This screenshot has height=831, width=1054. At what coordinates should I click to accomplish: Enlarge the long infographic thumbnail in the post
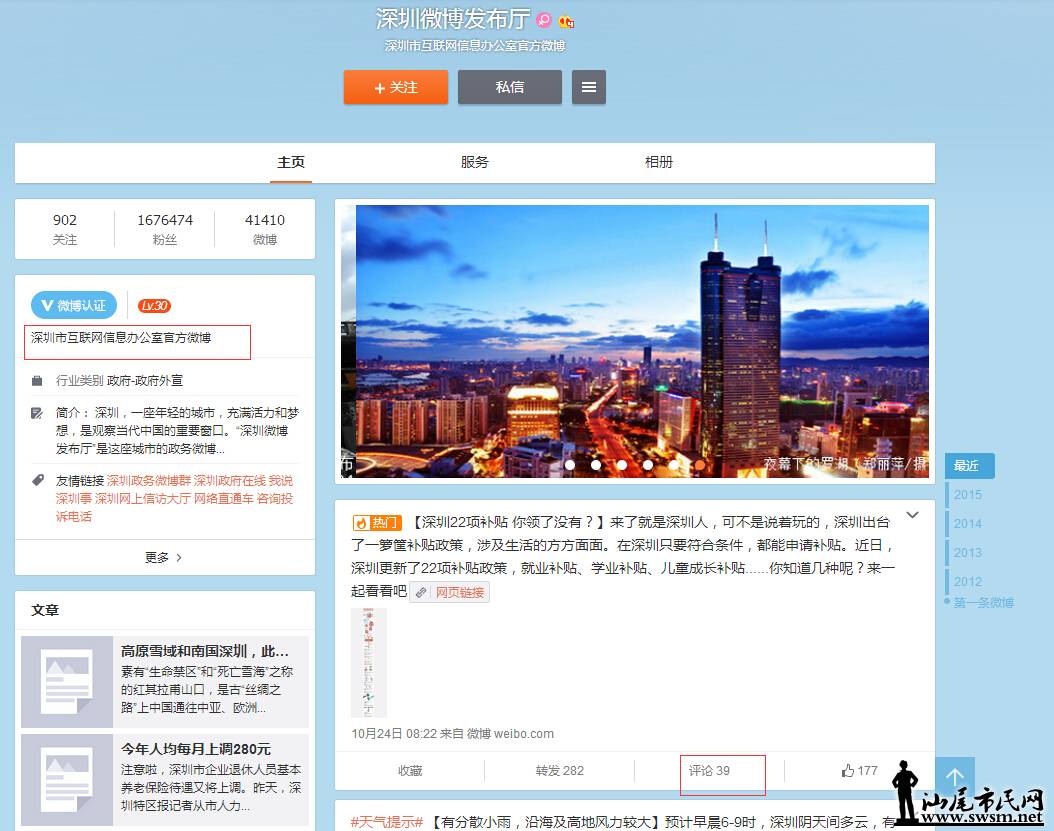tap(368, 662)
